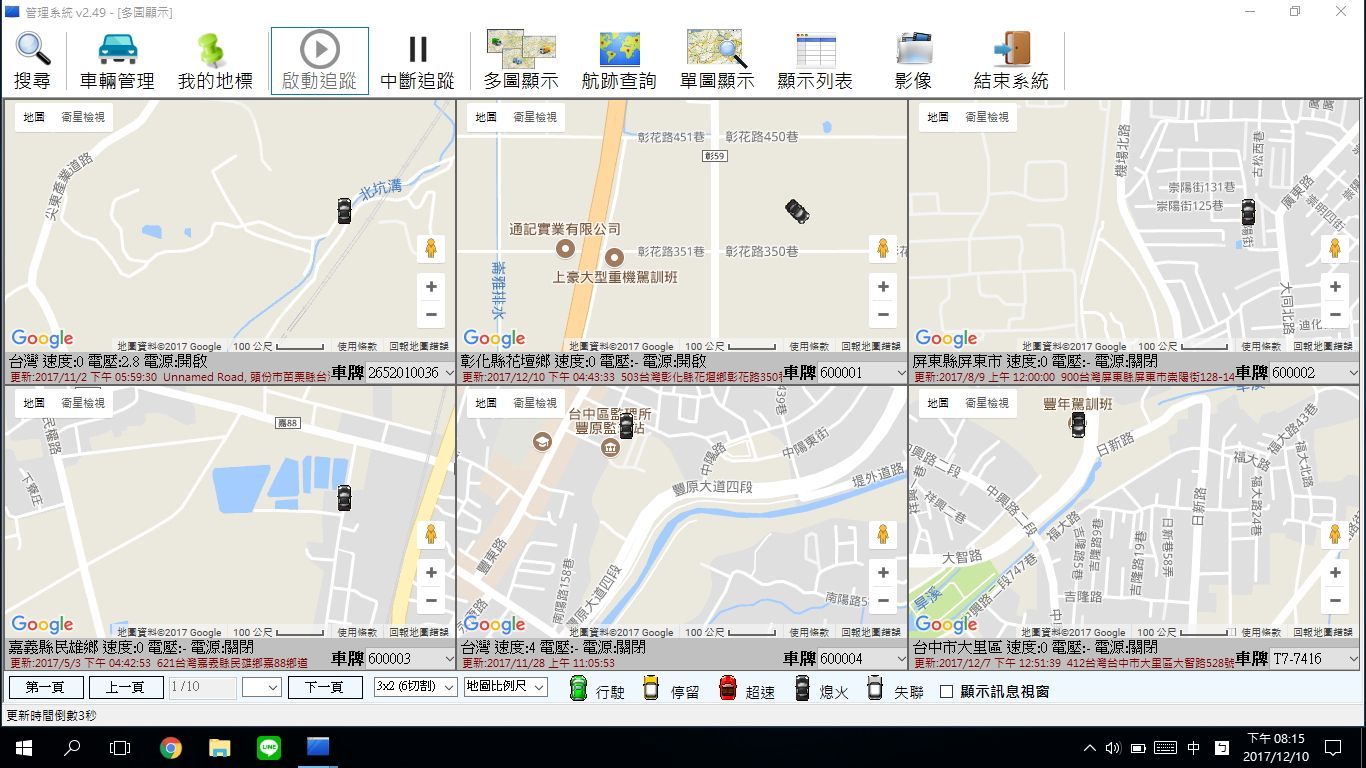Pause tracking with 中斷追蹤 button

tap(418, 60)
